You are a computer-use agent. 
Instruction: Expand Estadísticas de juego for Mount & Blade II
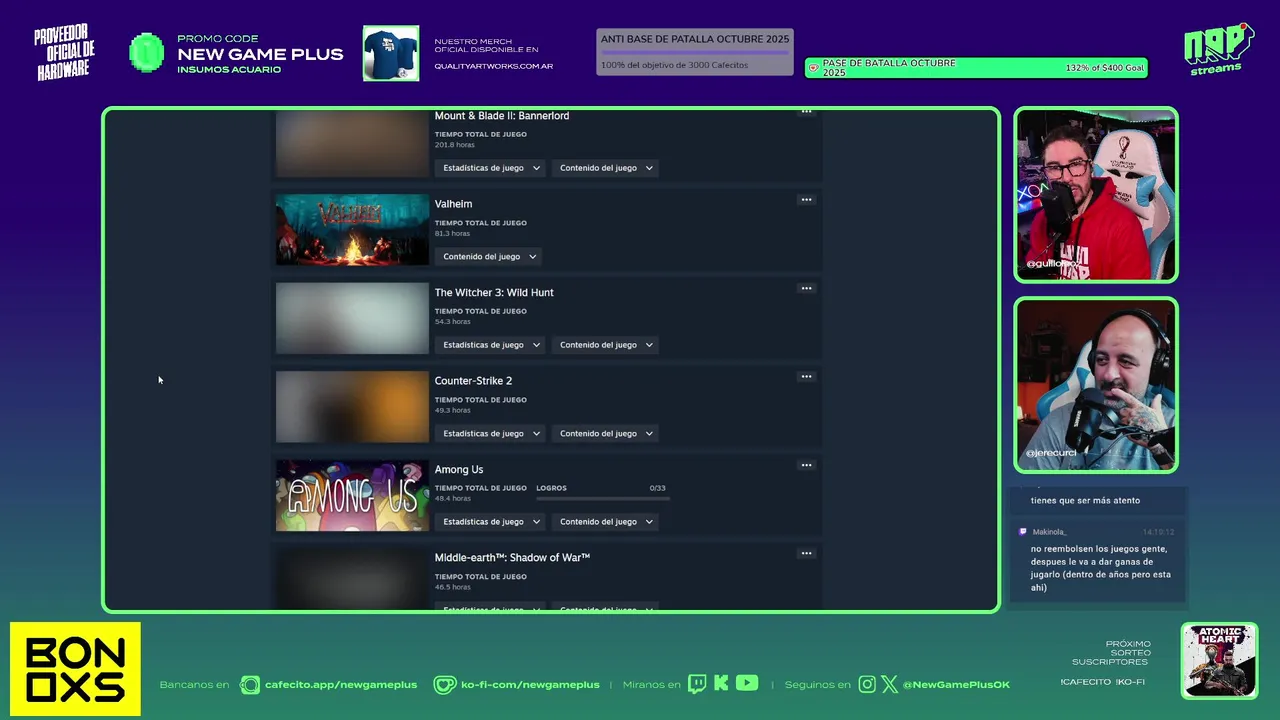pos(491,168)
